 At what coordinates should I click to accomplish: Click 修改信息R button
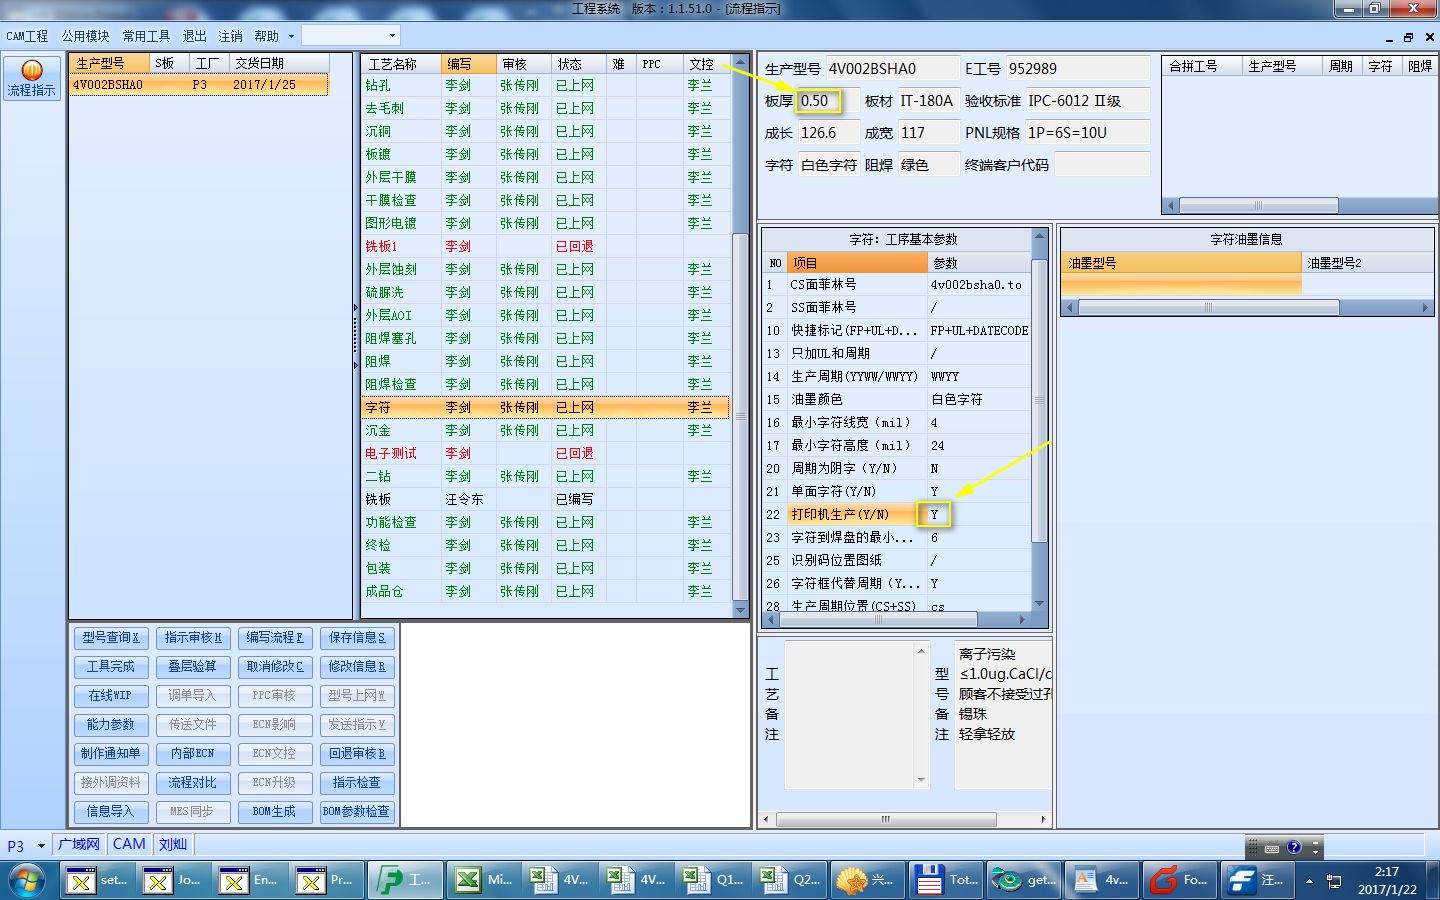357,667
